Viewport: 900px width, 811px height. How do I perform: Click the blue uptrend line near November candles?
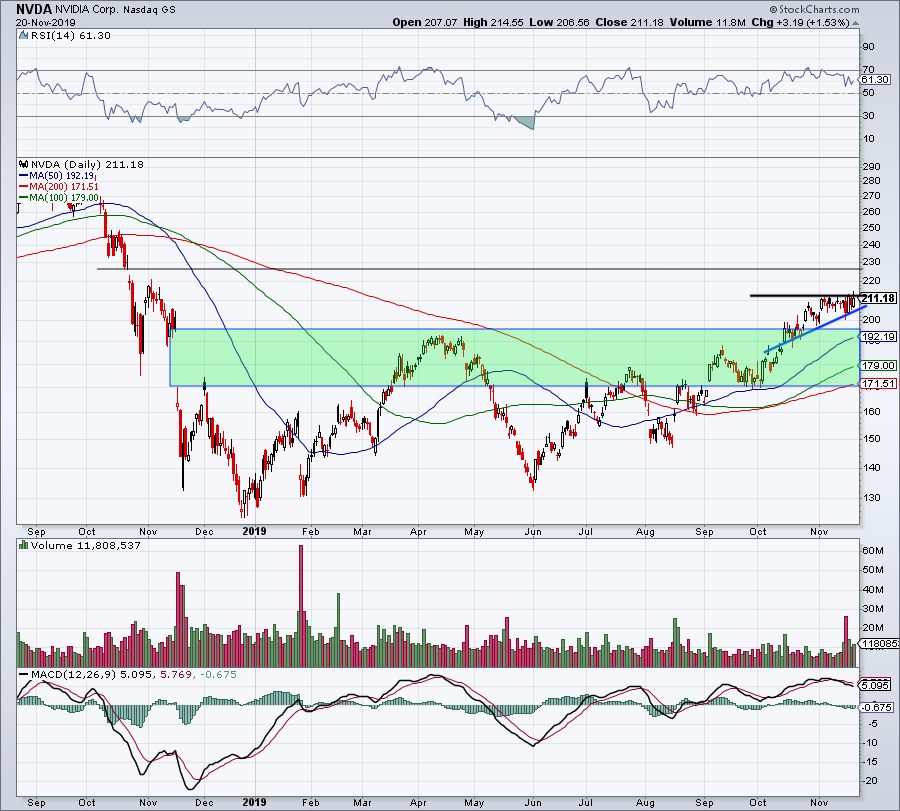pyautogui.click(x=815, y=329)
